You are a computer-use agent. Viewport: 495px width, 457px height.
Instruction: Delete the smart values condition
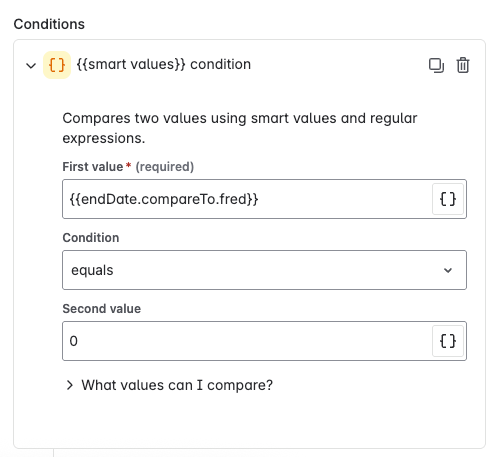pyautogui.click(x=463, y=65)
